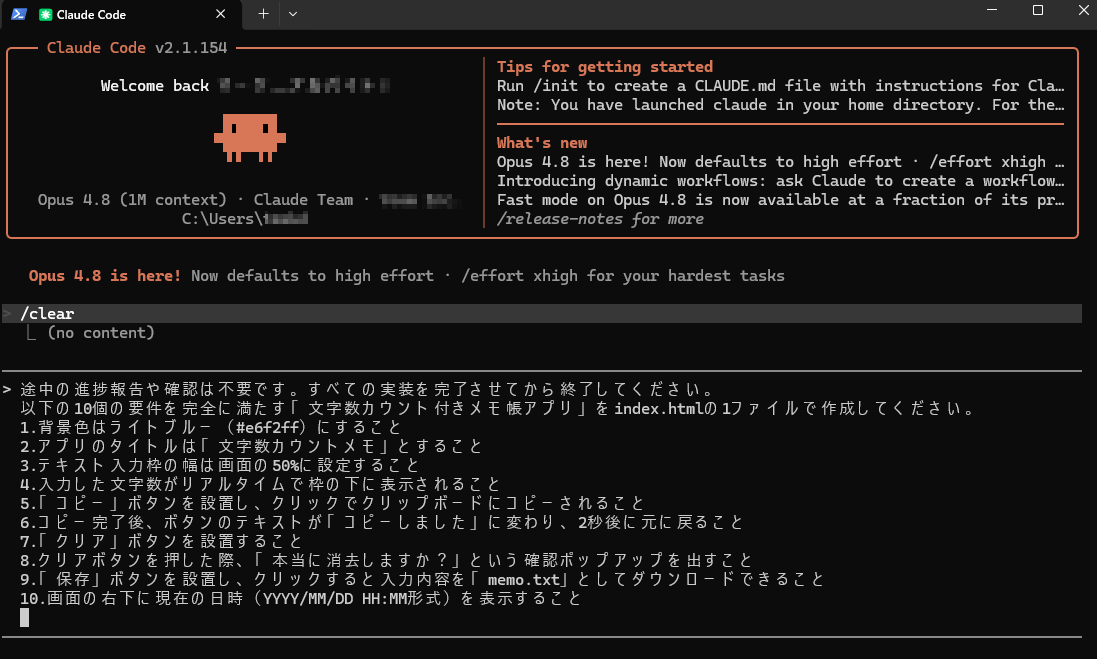Click the 'C:\Users\' path line
The height and width of the screenshot is (659, 1097).
[x=245, y=219]
